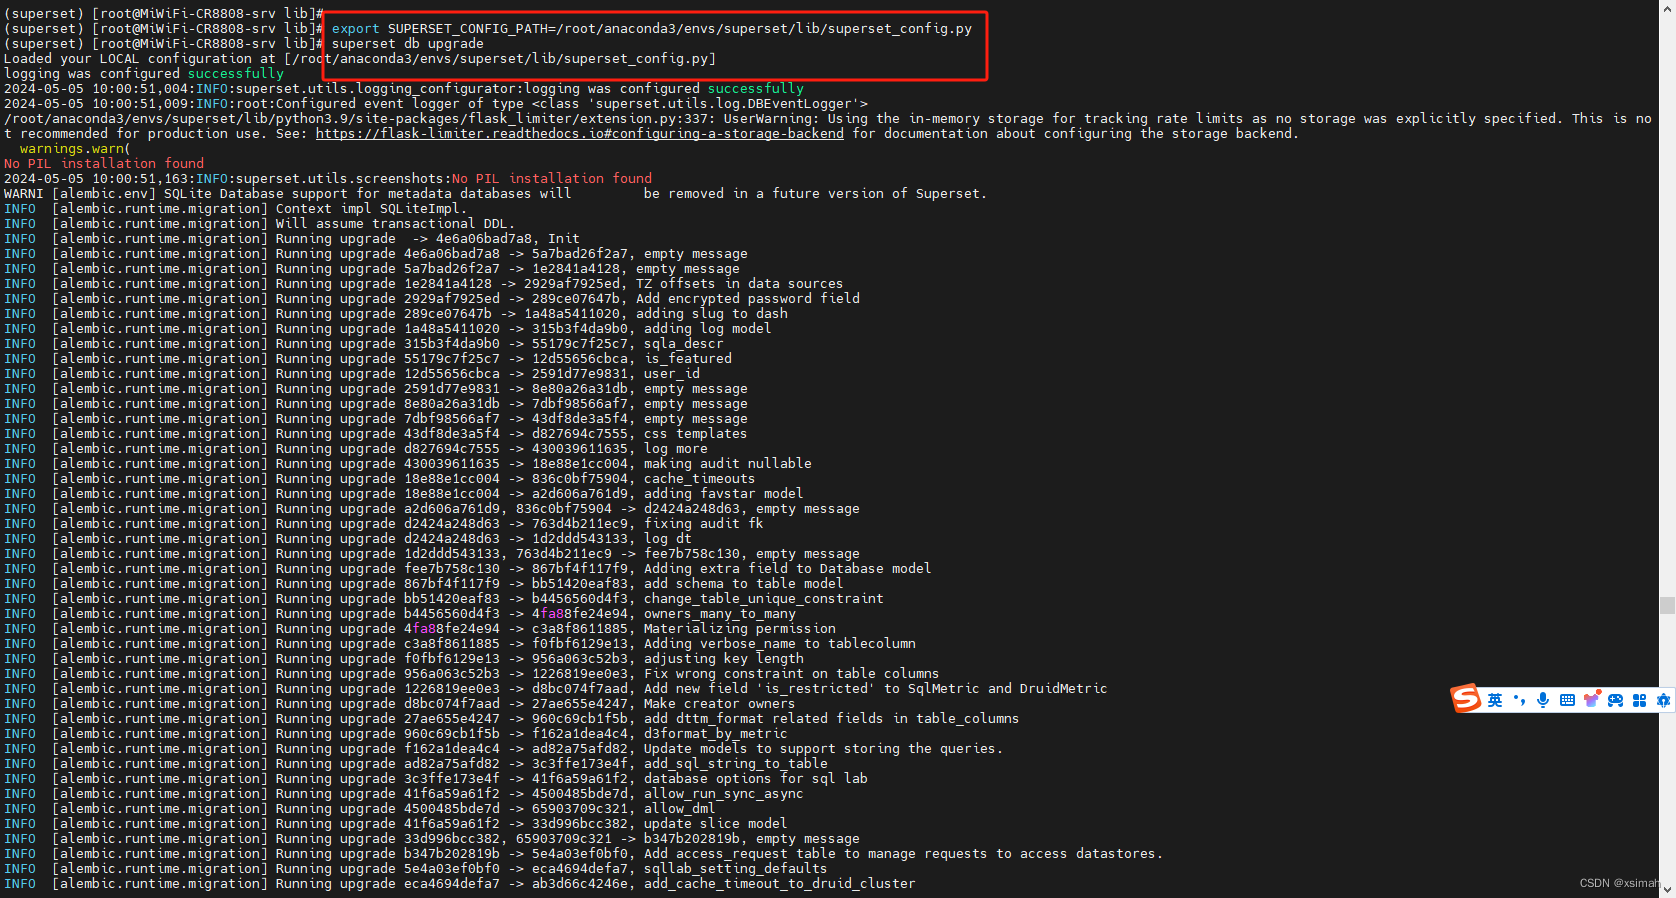This screenshot has height=898, width=1676.
Task: Open the flask-limiter readthedocs storage backend link
Action: pyautogui.click(x=580, y=133)
